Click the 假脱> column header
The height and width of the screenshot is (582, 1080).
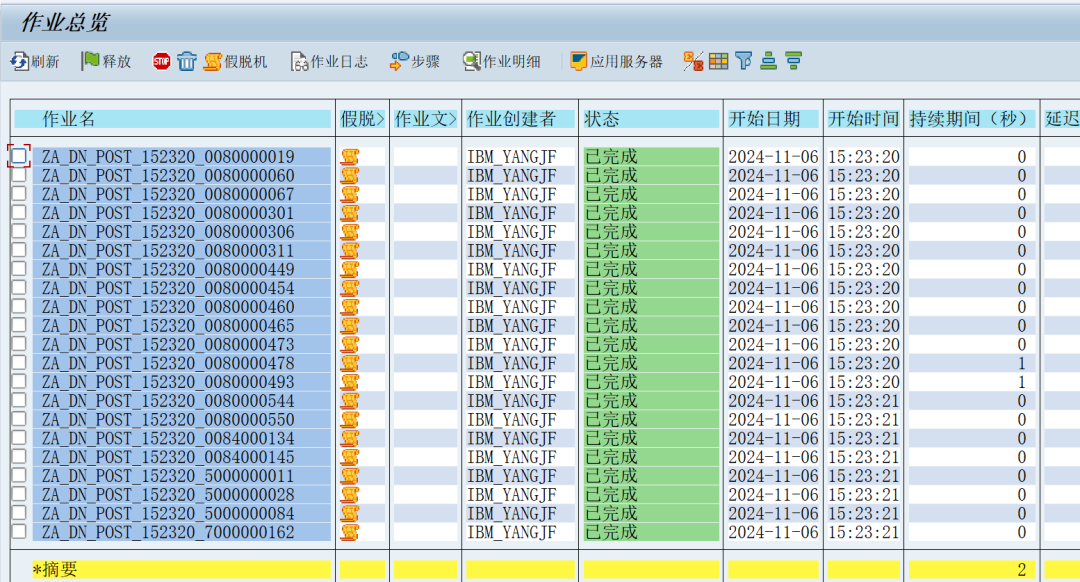click(x=362, y=119)
